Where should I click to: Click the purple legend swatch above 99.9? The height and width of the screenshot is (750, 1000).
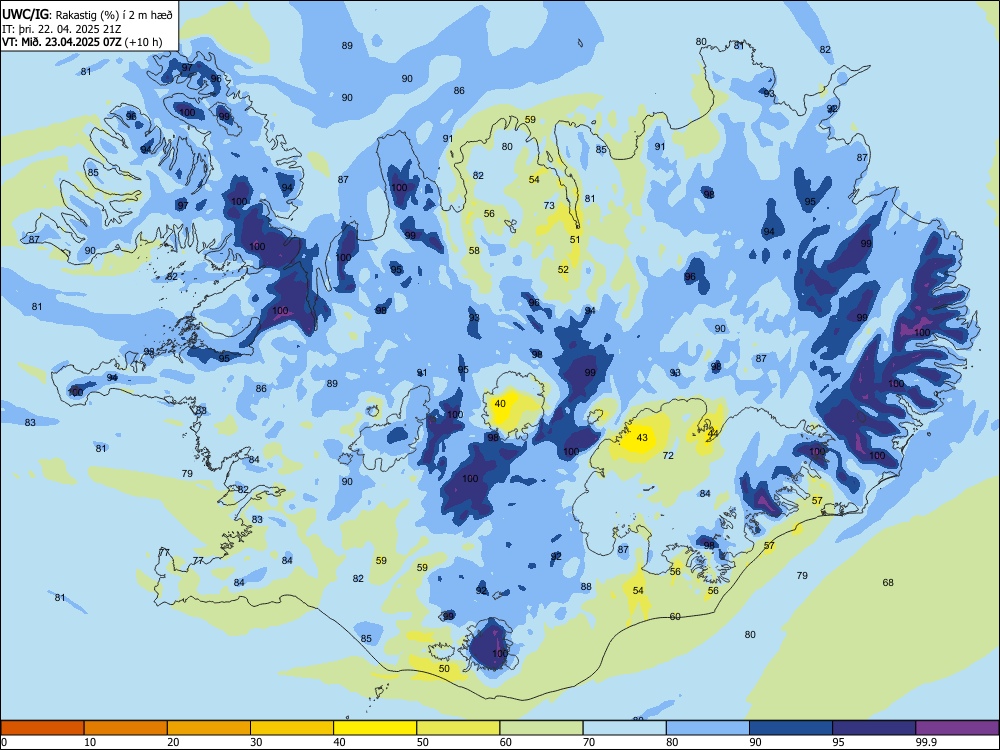[957, 728]
